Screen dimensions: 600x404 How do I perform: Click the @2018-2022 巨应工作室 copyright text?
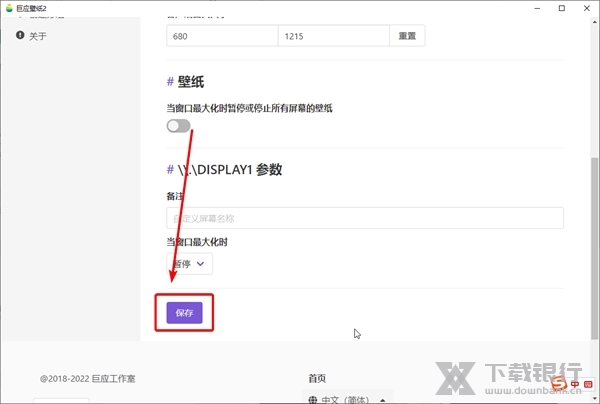(x=88, y=378)
